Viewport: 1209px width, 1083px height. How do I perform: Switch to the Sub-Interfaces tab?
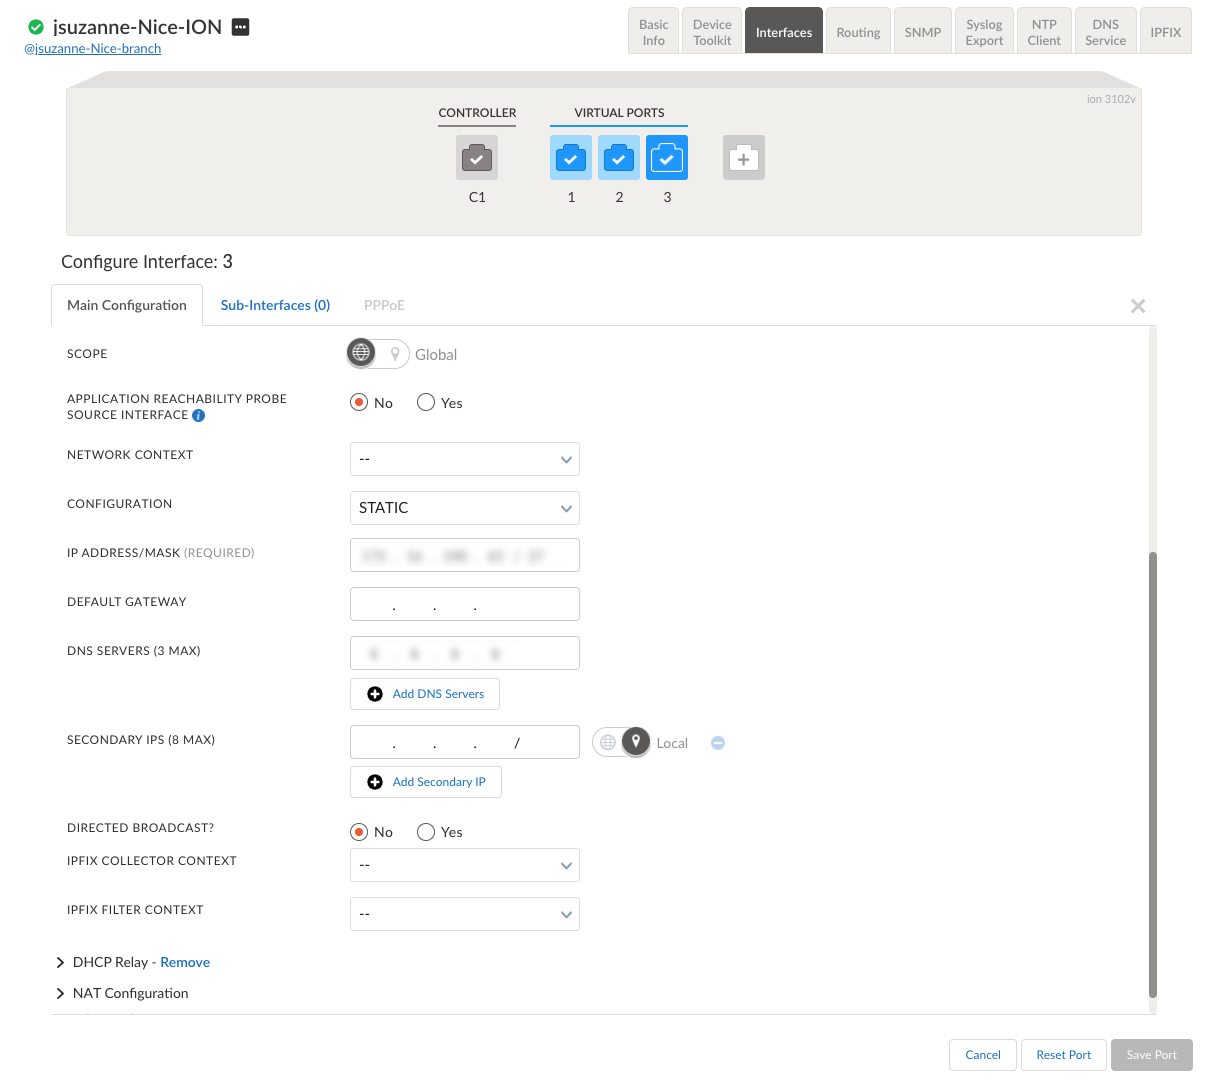pos(275,305)
